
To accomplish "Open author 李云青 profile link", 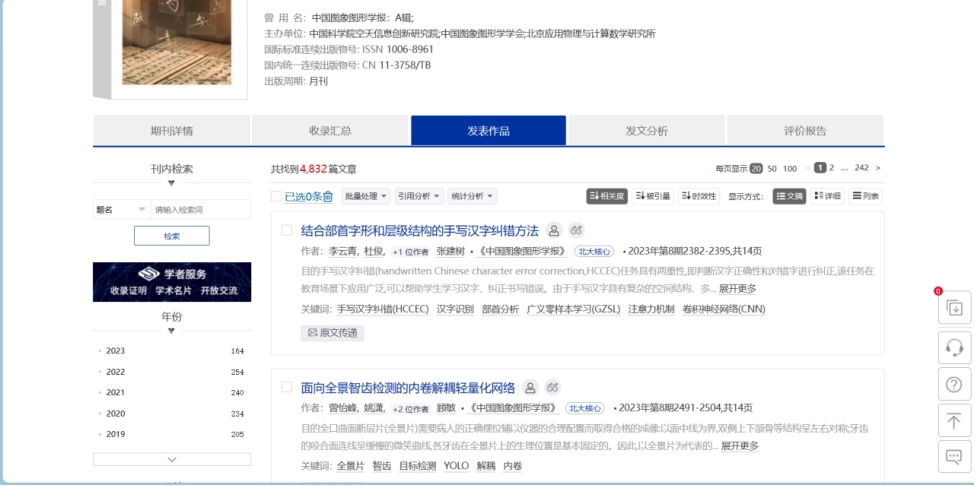I will pyautogui.click(x=343, y=251).
